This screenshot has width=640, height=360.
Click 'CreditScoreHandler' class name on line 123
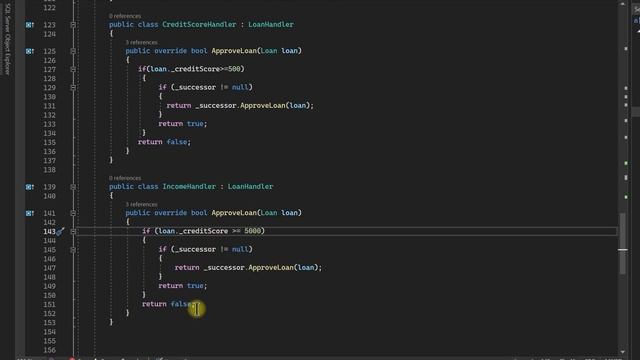[x=199, y=24]
